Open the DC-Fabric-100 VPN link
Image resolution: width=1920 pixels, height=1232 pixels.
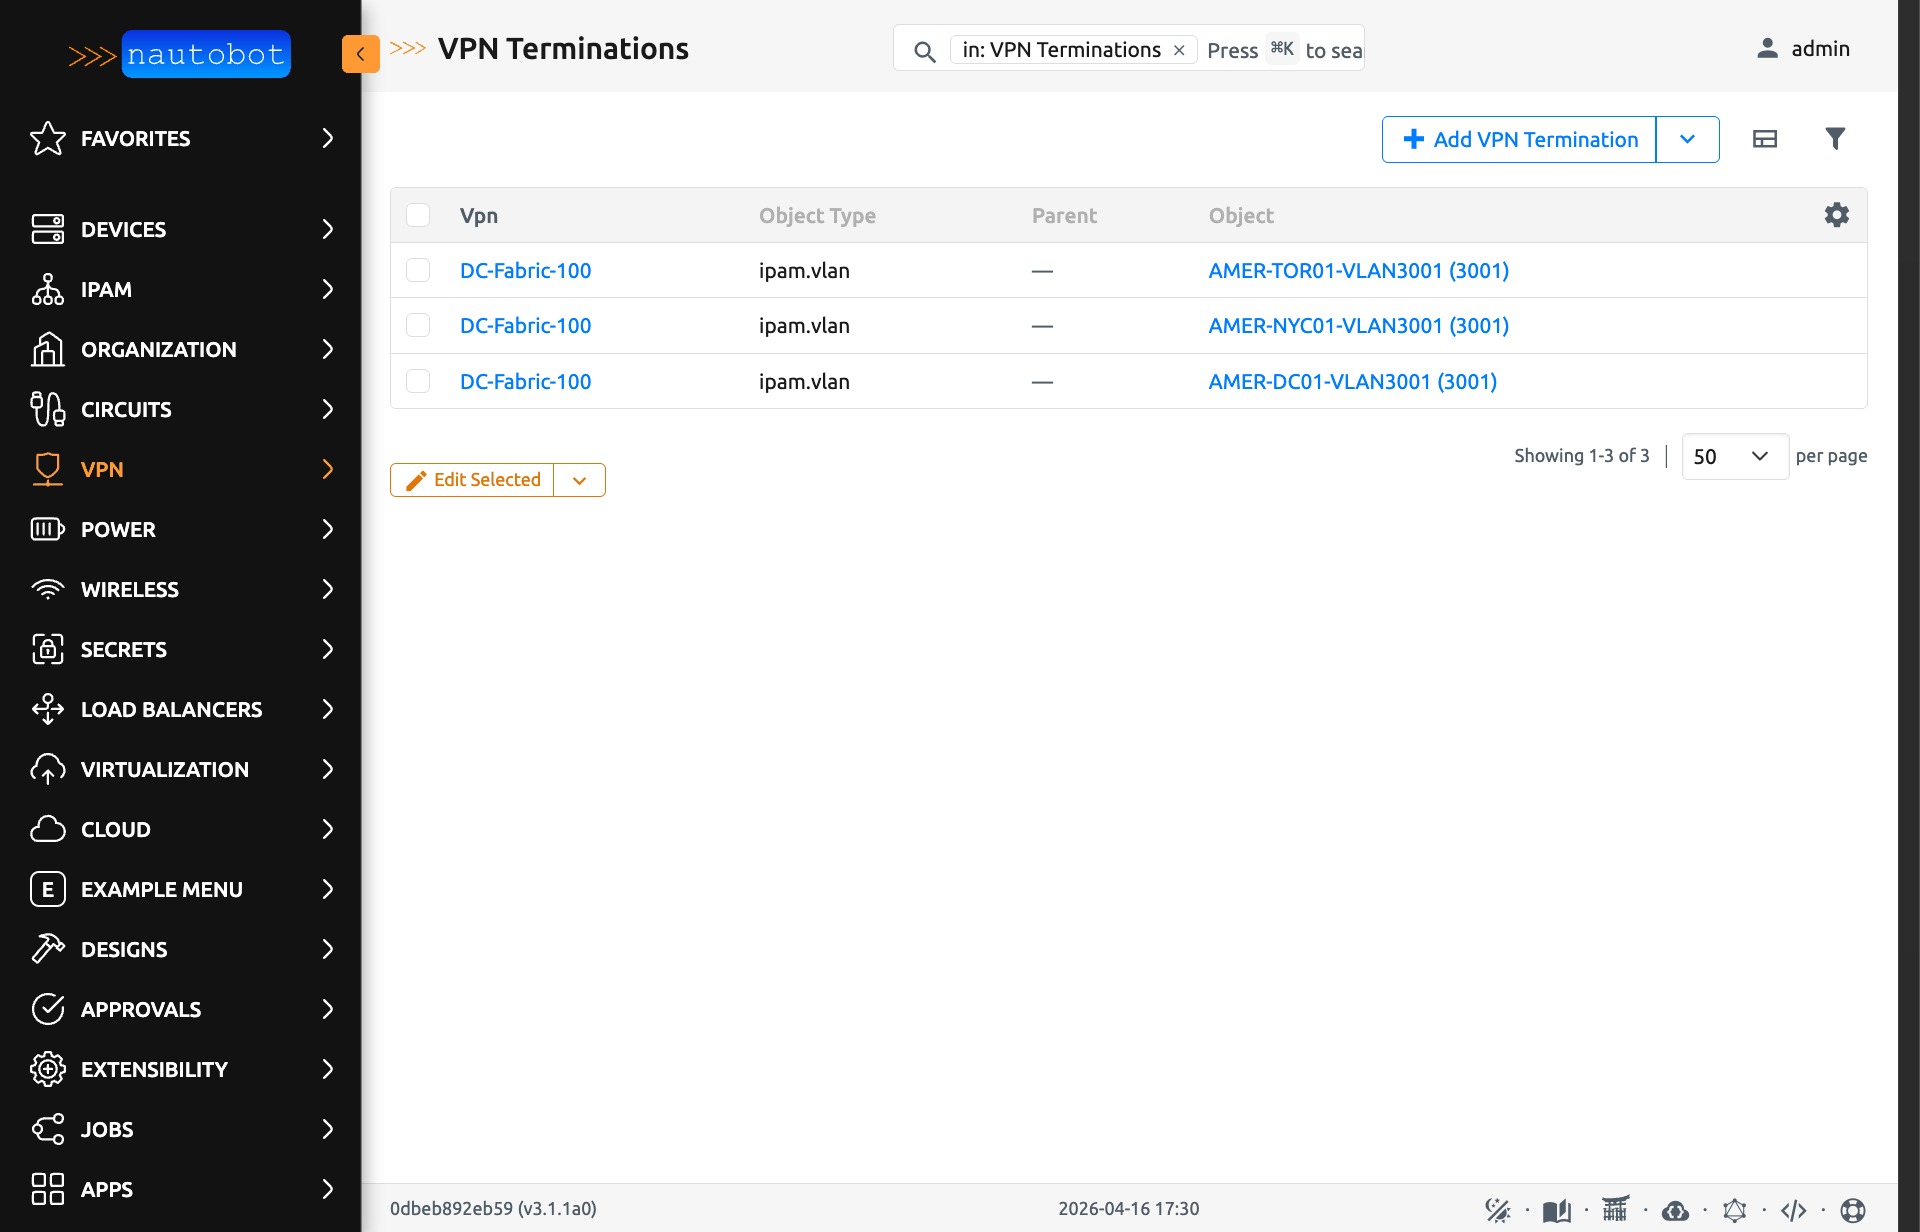525,270
